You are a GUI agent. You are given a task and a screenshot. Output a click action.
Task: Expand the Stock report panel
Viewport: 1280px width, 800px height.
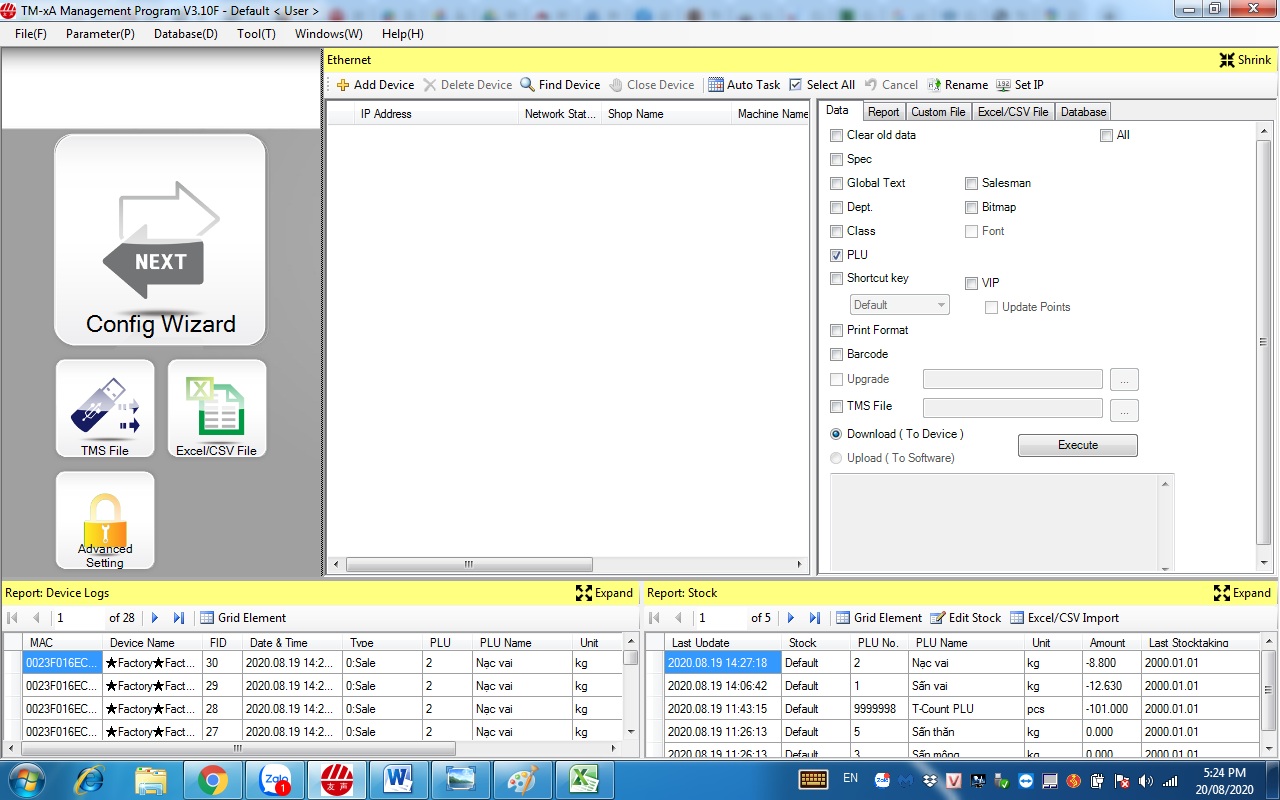coord(1242,593)
